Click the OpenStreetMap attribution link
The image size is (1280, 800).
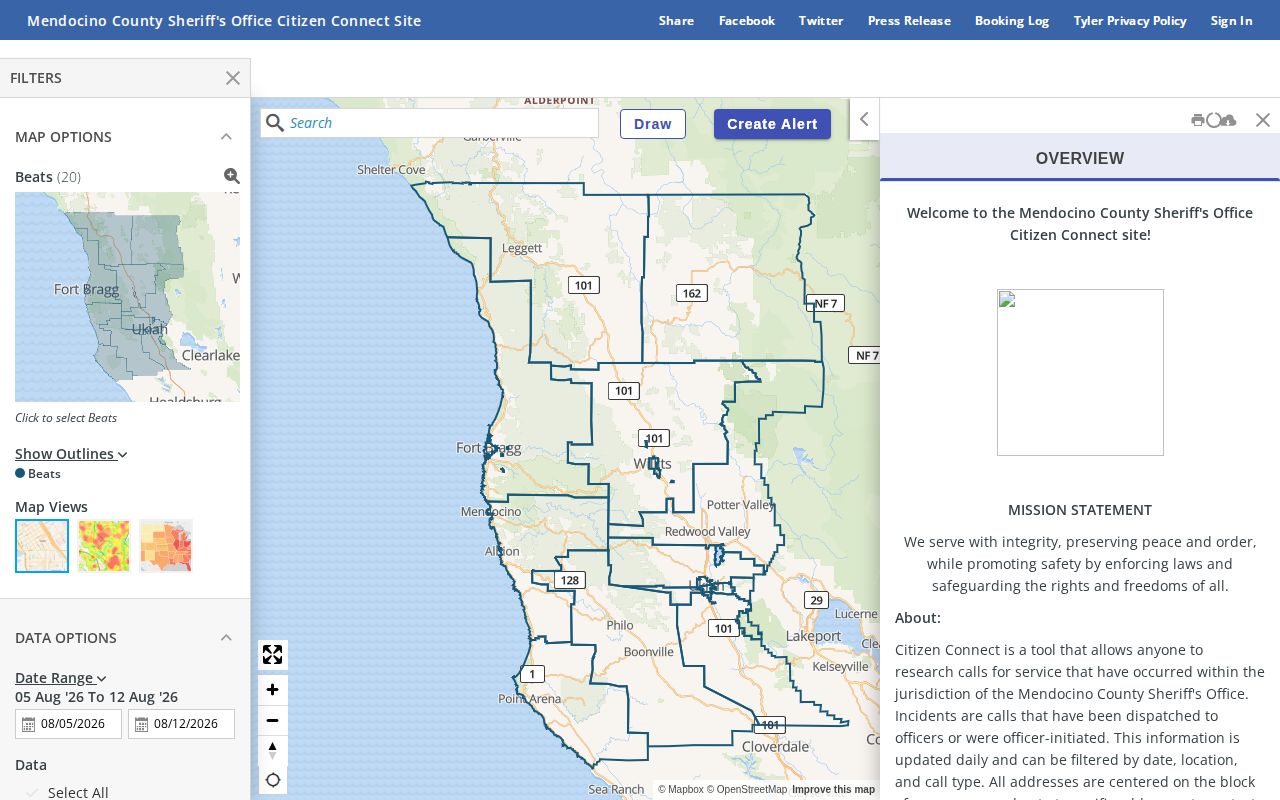point(747,790)
